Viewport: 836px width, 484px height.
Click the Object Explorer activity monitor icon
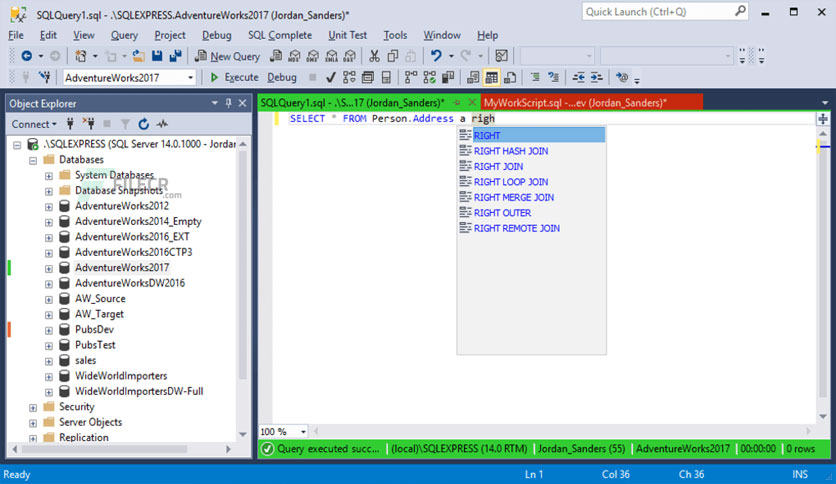tap(162, 124)
